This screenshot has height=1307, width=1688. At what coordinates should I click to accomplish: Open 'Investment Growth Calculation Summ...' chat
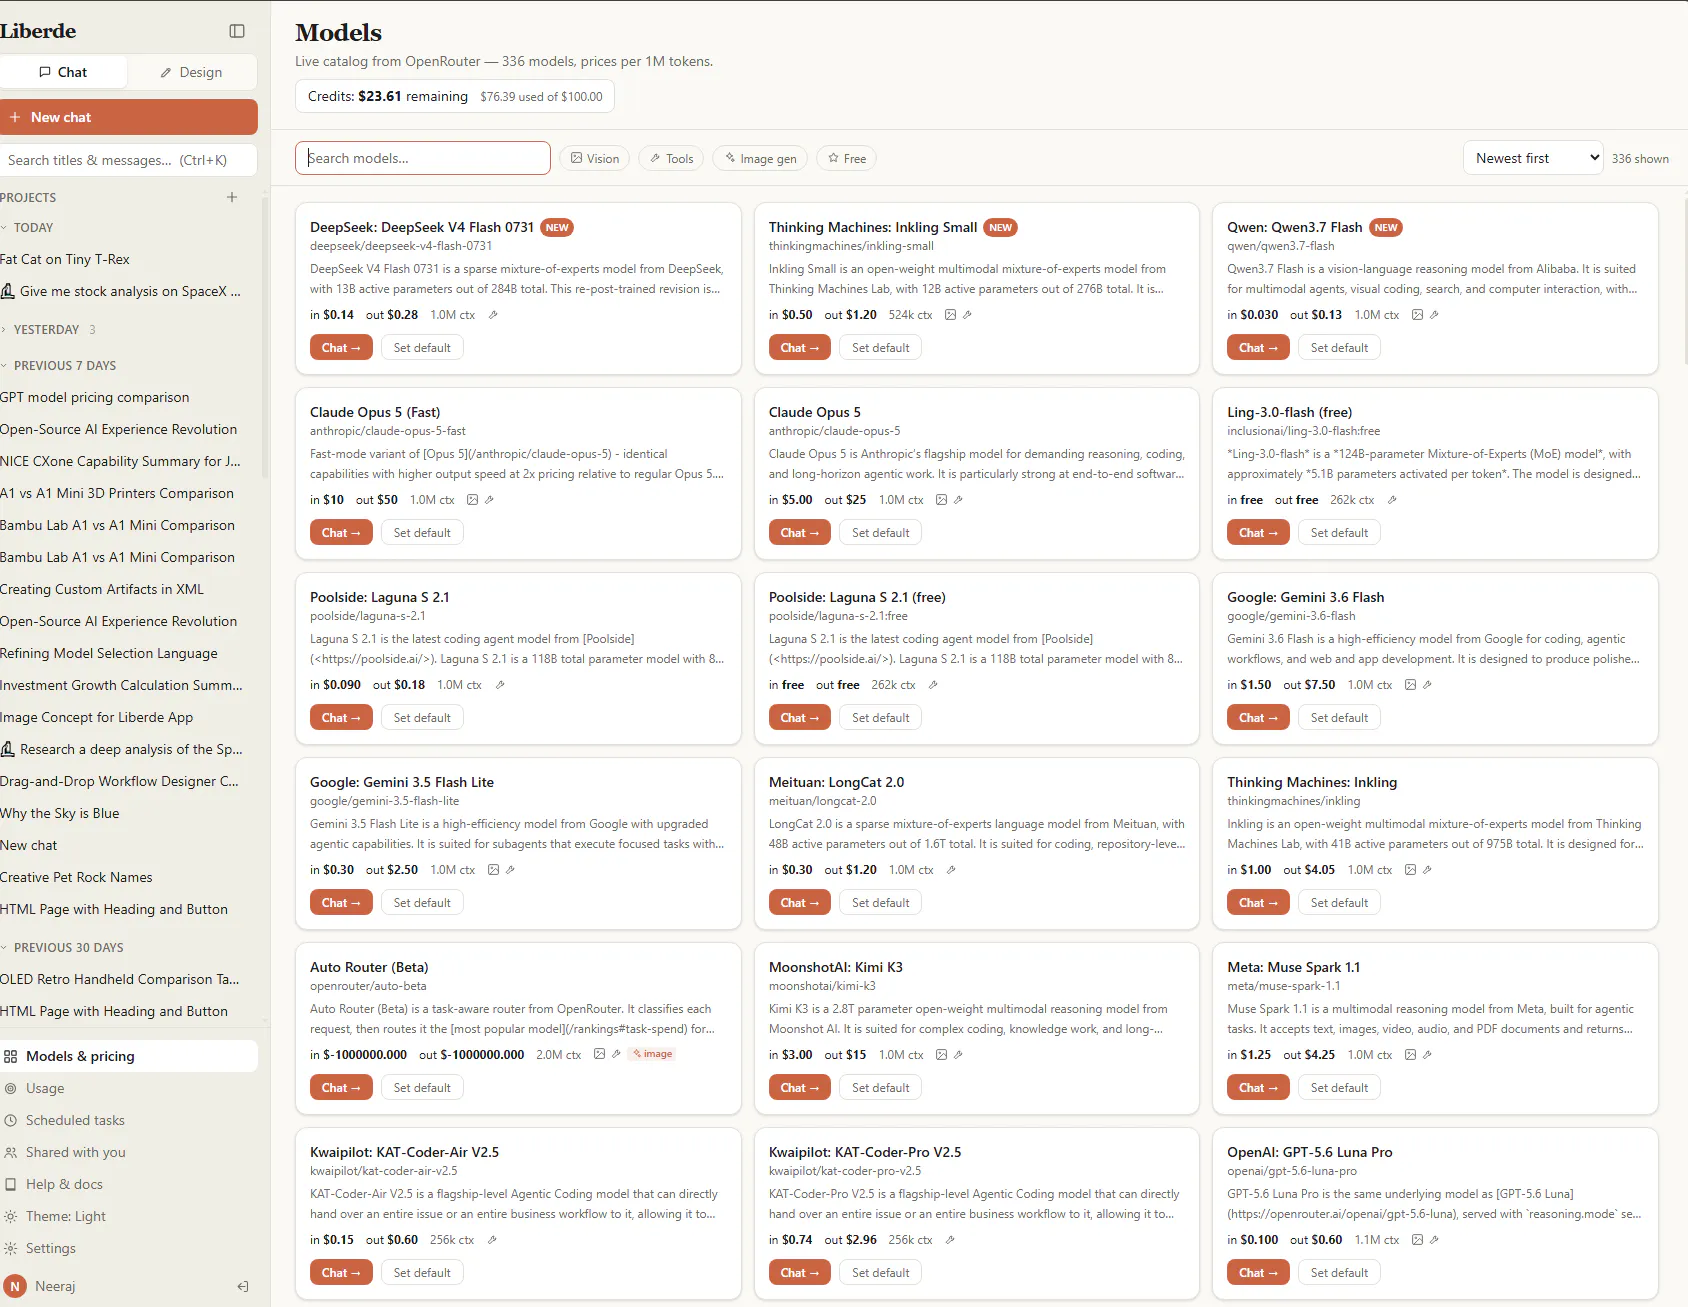click(x=128, y=685)
